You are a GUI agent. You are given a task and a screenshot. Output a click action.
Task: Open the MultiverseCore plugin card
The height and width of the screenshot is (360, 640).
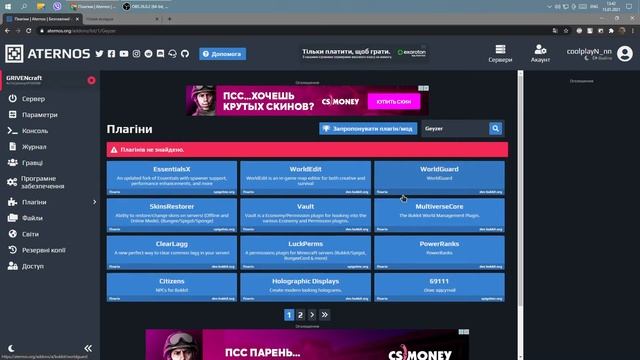(439, 215)
